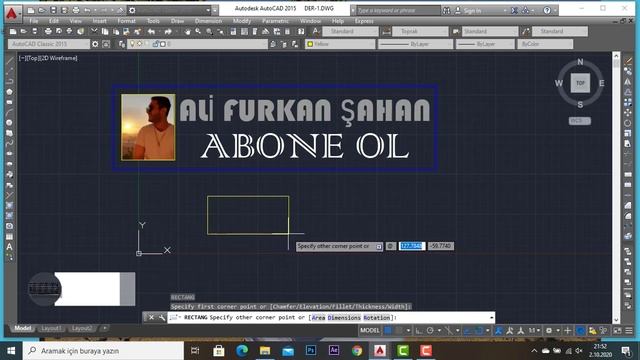Toggle ortho mode in status bar
Image resolution: width=640 pixels, height=360 pixels.
pos(419,331)
